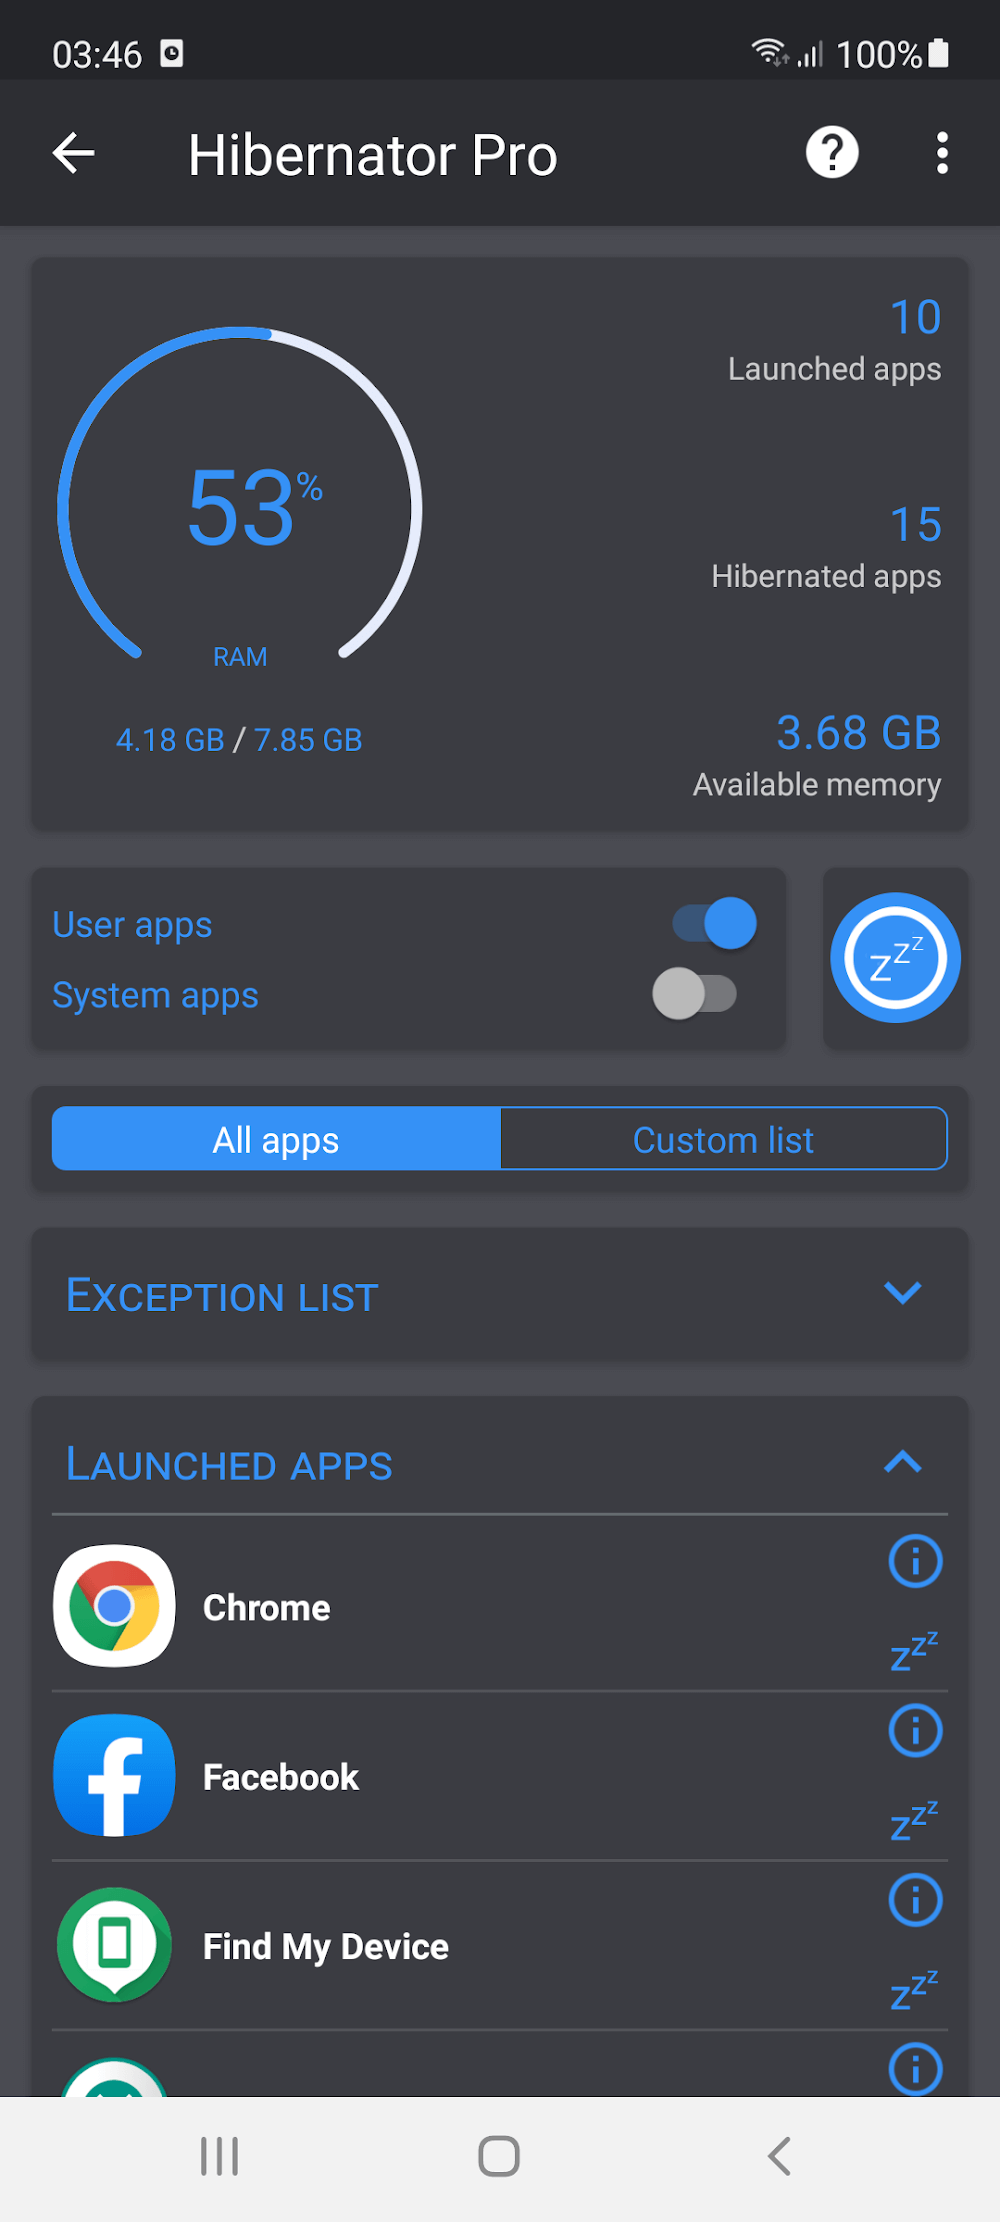Switch to the Custom list tab
This screenshot has width=1000, height=2222.
(x=723, y=1139)
